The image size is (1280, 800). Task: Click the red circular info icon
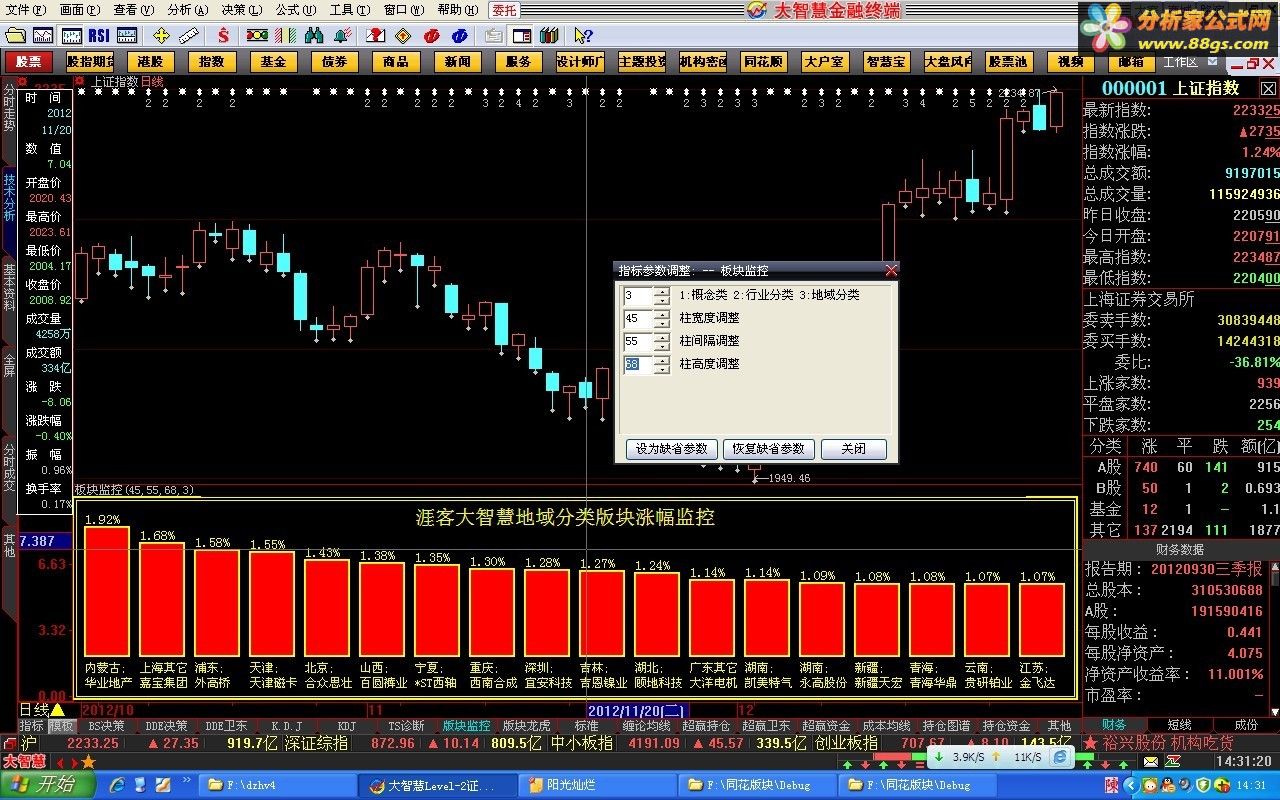431,35
